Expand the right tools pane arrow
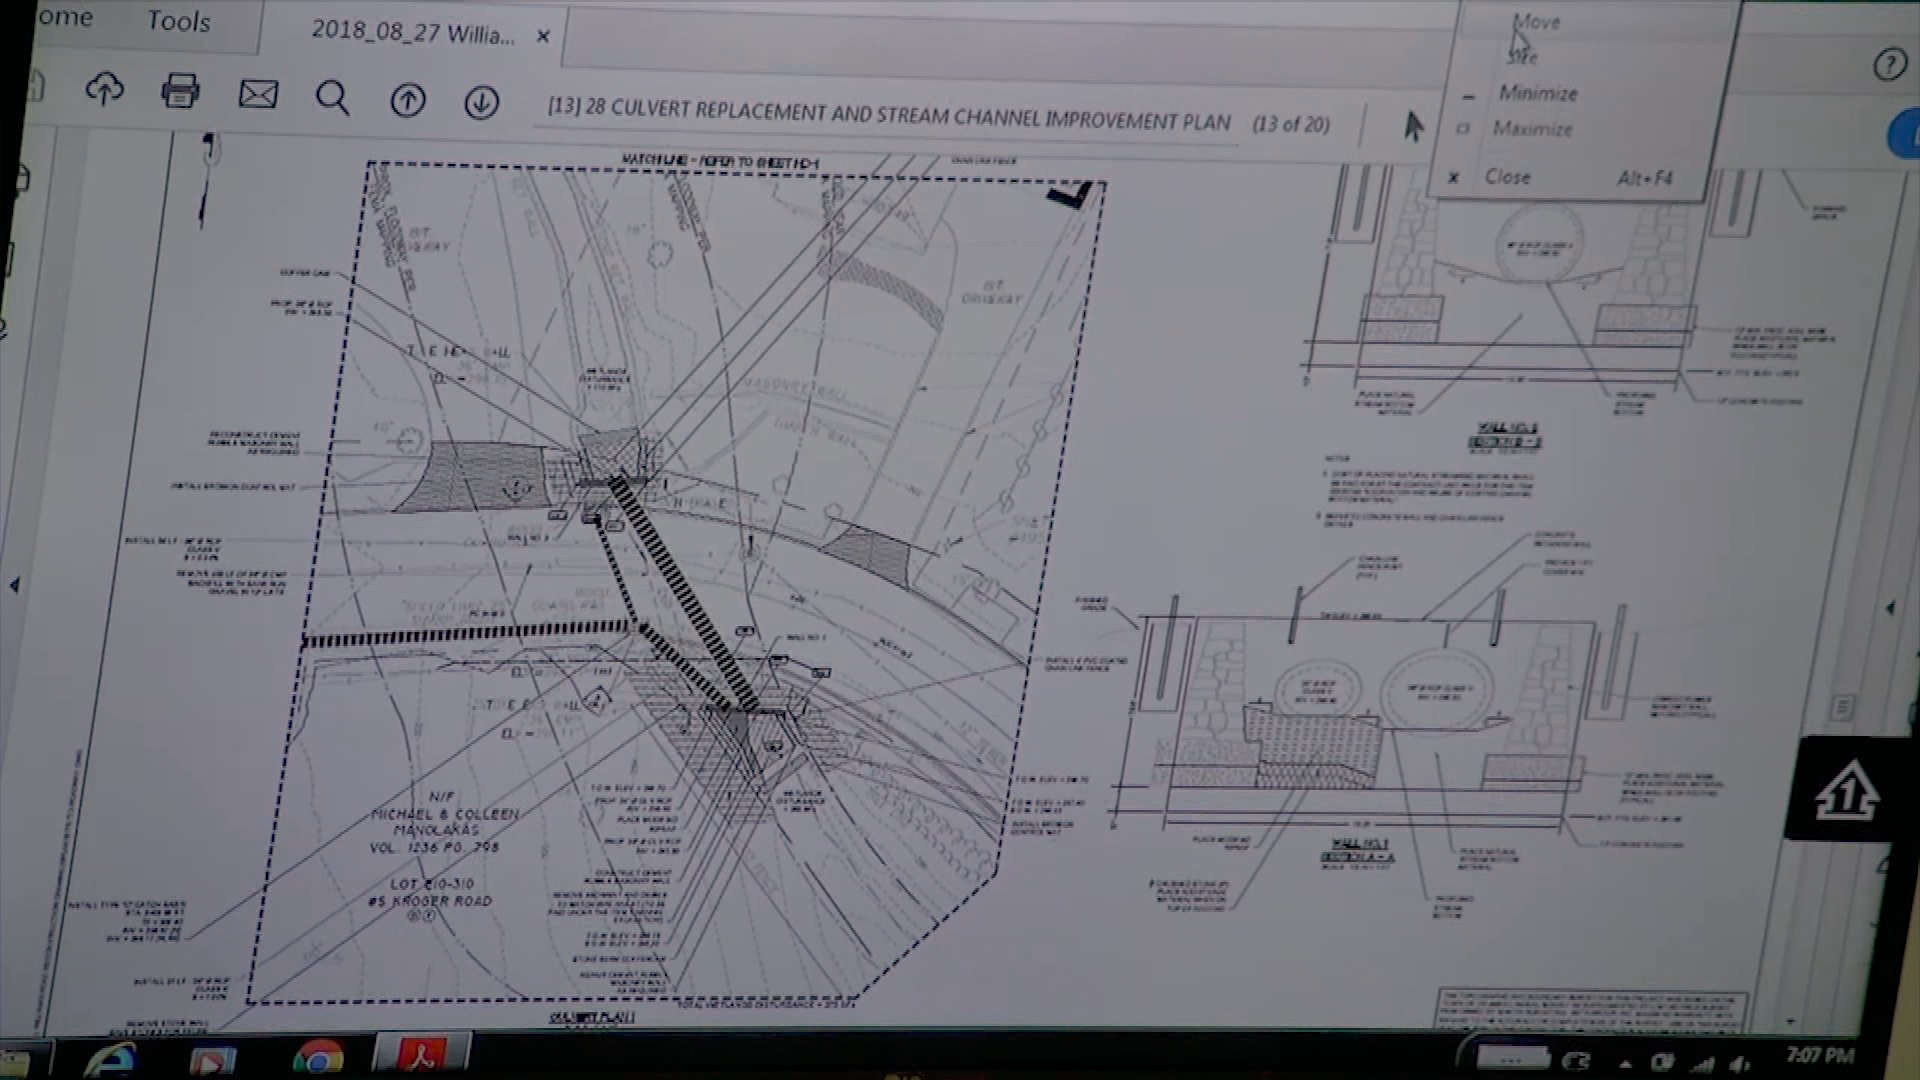 [x=1889, y=607]
